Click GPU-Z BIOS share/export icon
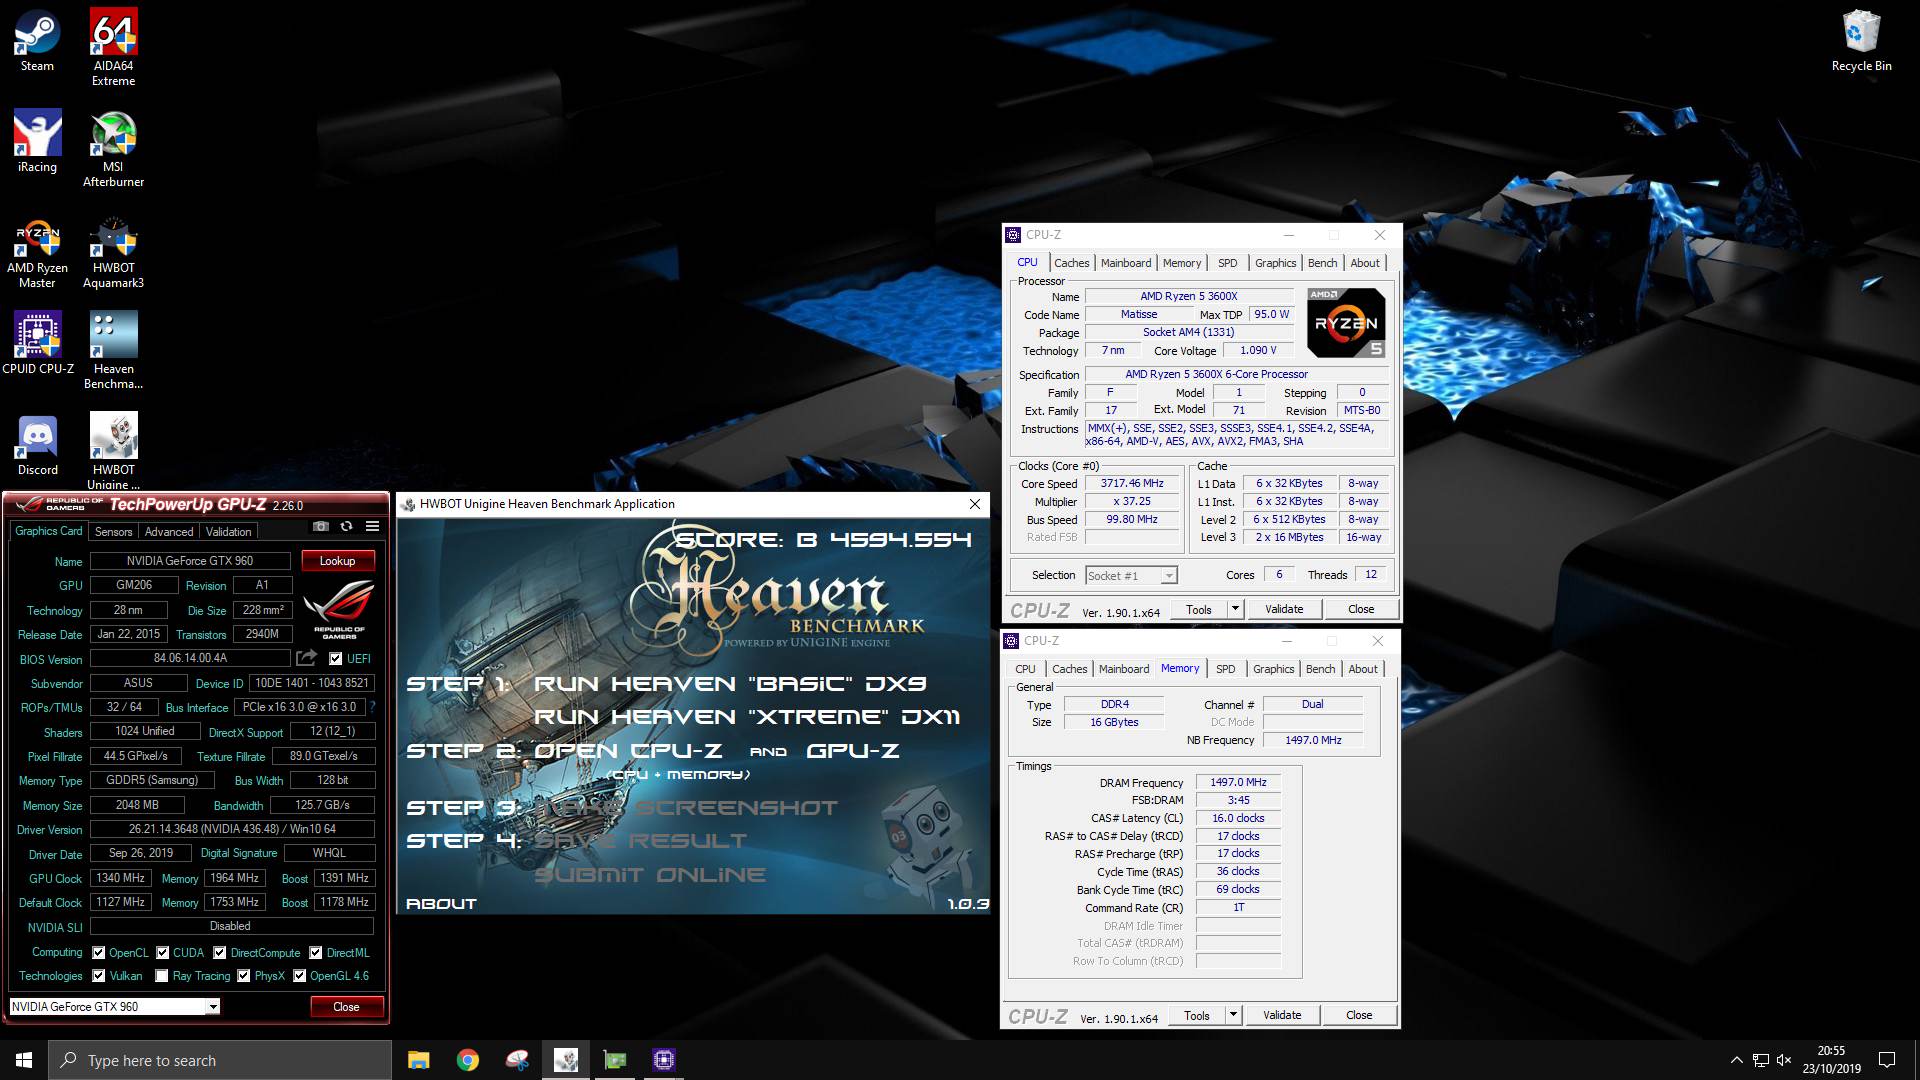 click(307, 658)
